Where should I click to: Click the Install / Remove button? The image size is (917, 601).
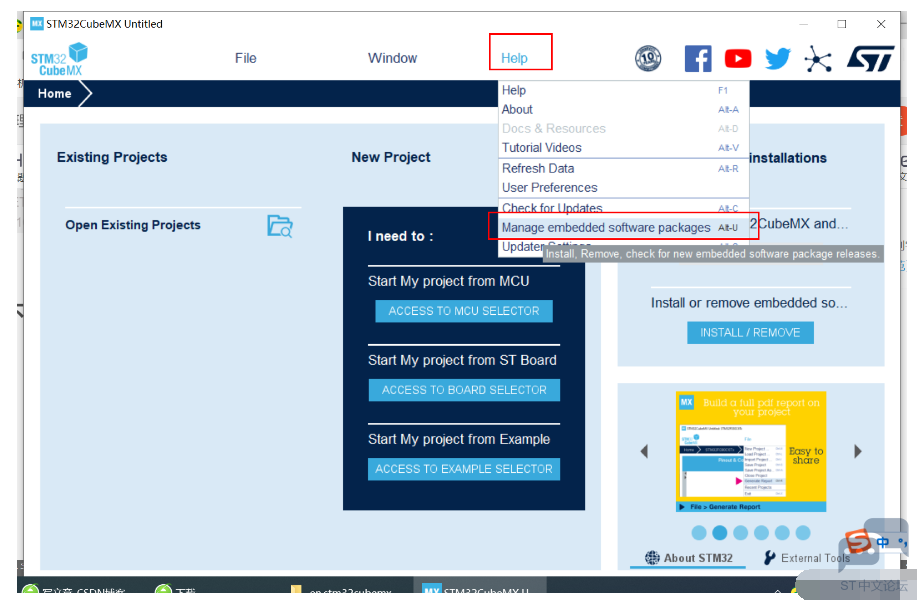coord(750,333)
